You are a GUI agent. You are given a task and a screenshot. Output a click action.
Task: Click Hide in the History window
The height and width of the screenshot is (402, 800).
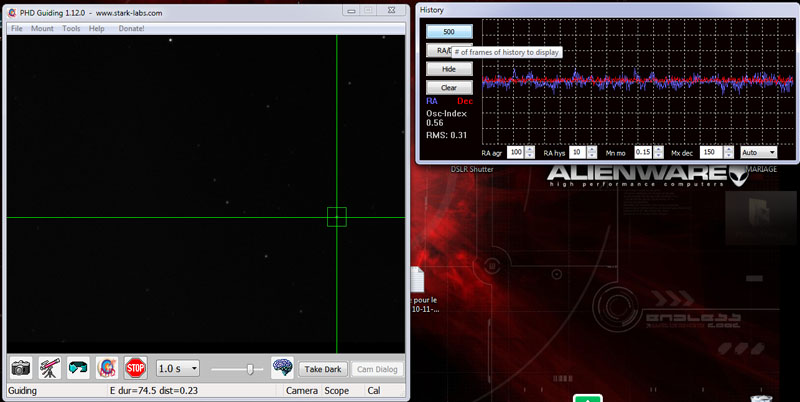point(449,69)
